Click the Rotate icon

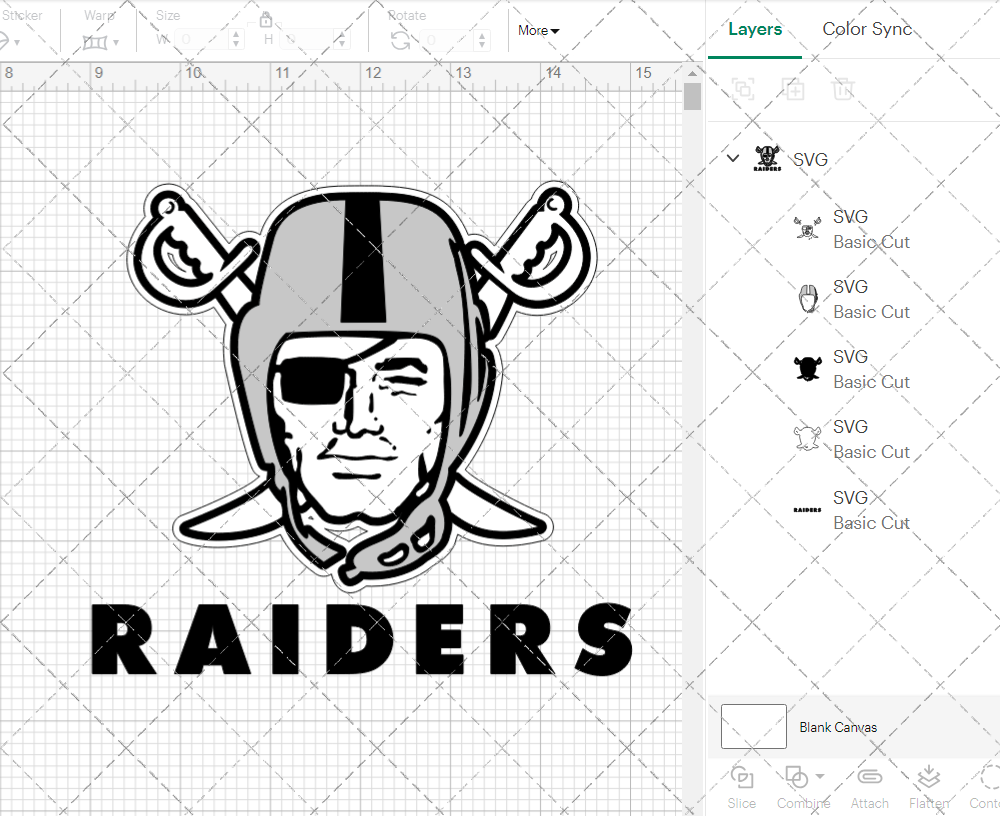(401, 41)
